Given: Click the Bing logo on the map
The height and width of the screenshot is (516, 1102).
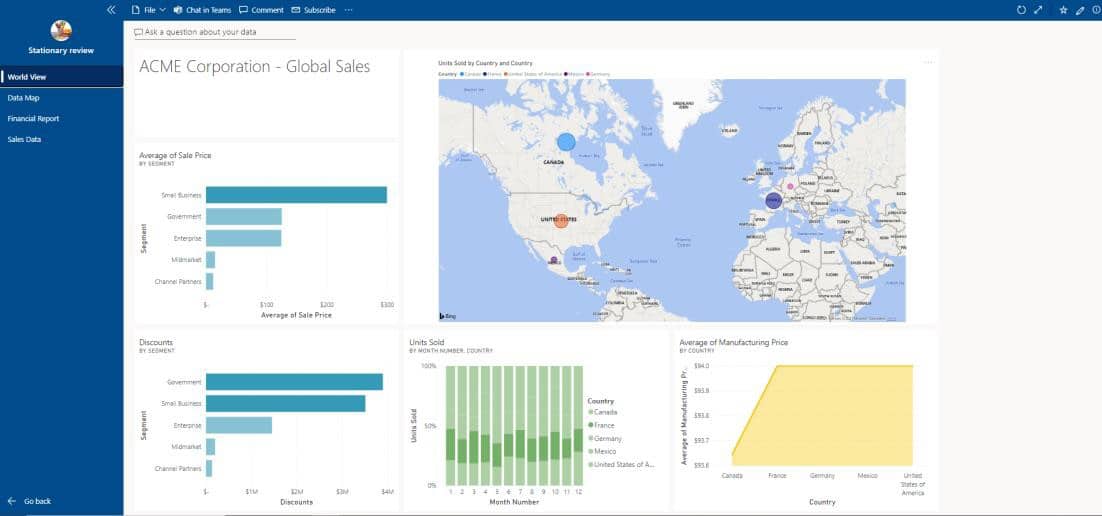Looking at the screenshot, I should click(x=448, y=316).
